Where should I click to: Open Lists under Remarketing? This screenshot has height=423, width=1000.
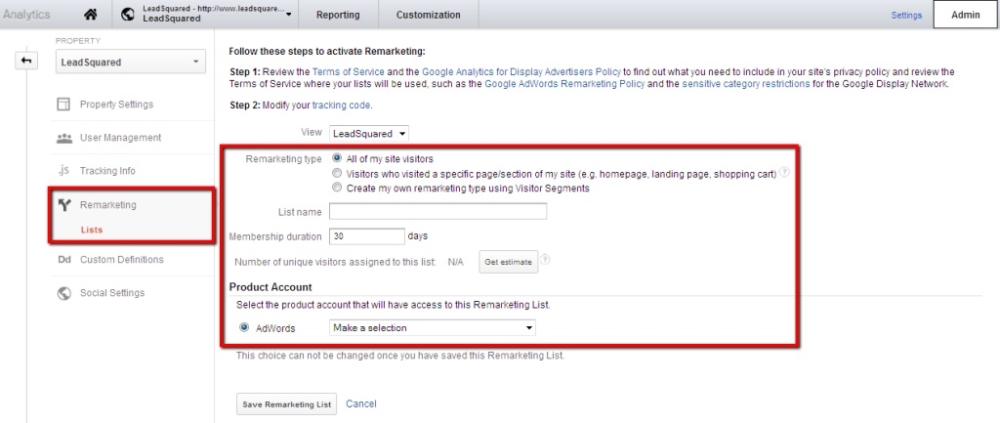(x=92, y=230)
